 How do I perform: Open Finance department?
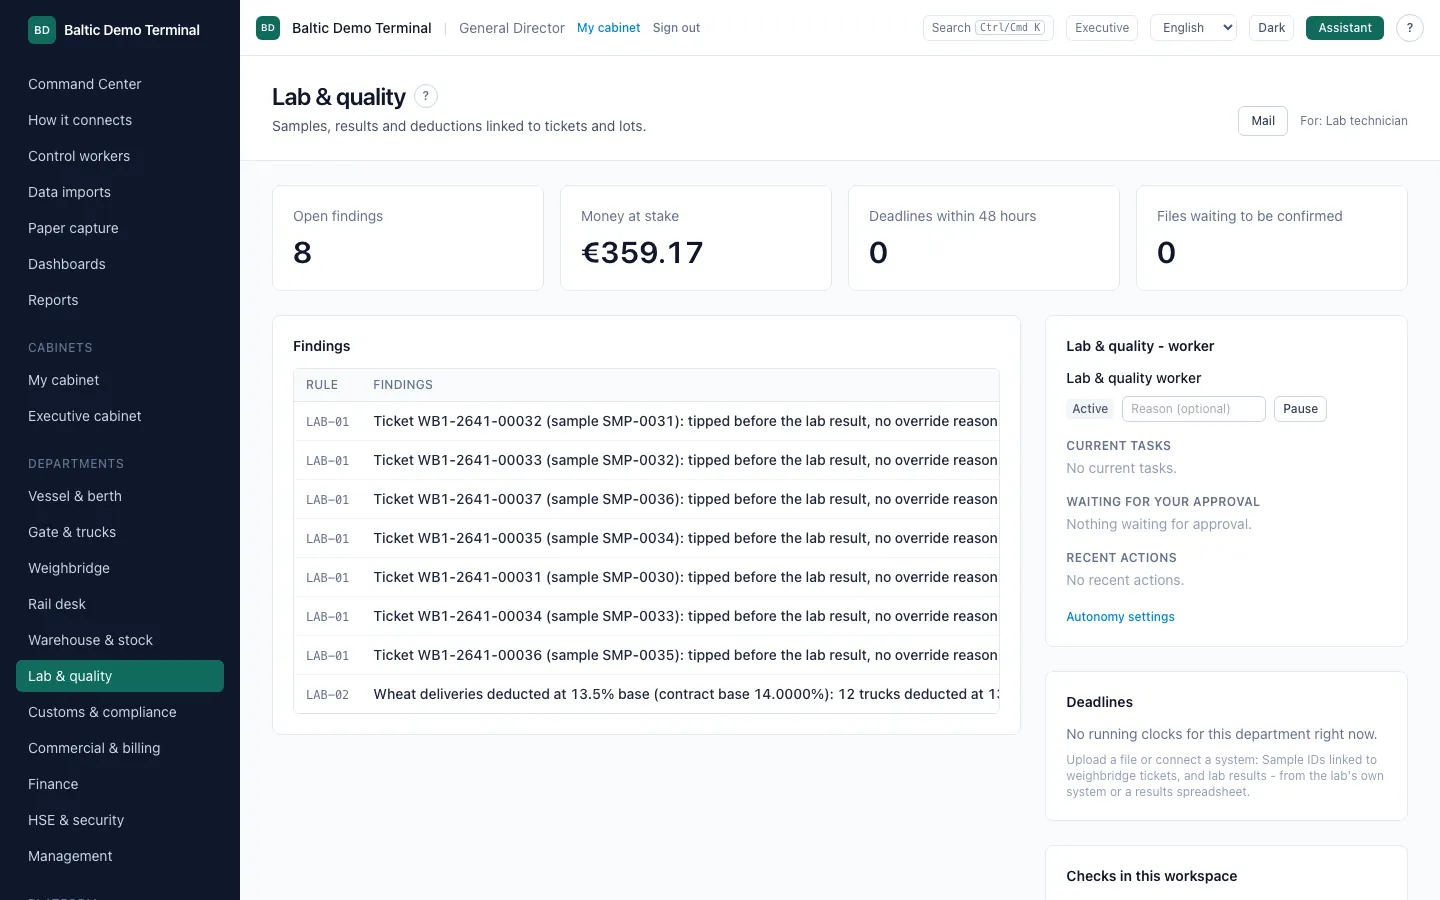[x=120, y=784]
